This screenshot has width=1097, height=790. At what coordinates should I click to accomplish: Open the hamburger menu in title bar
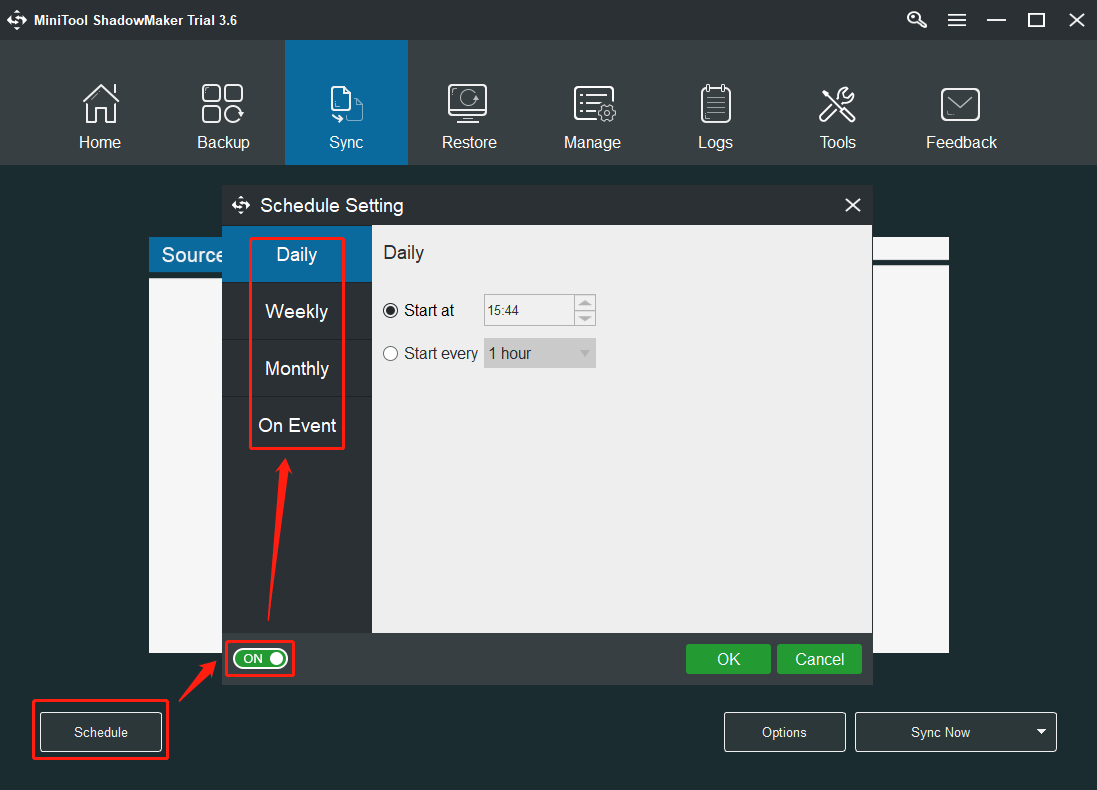(957, 20)
